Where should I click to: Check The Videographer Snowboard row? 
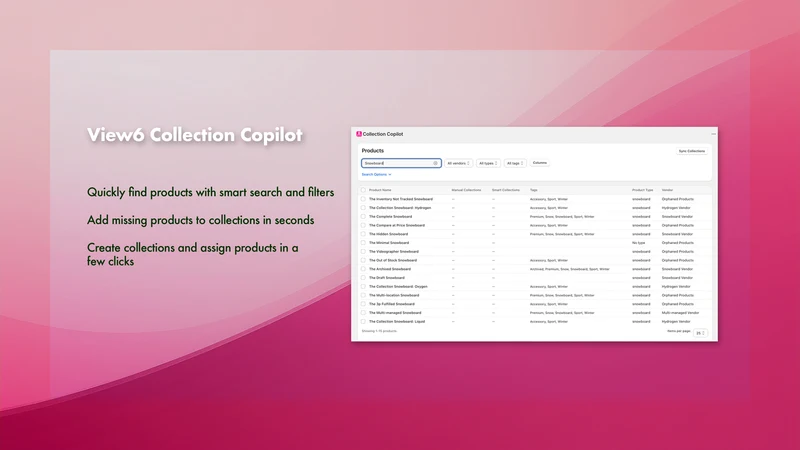click(x=363, y=252)
